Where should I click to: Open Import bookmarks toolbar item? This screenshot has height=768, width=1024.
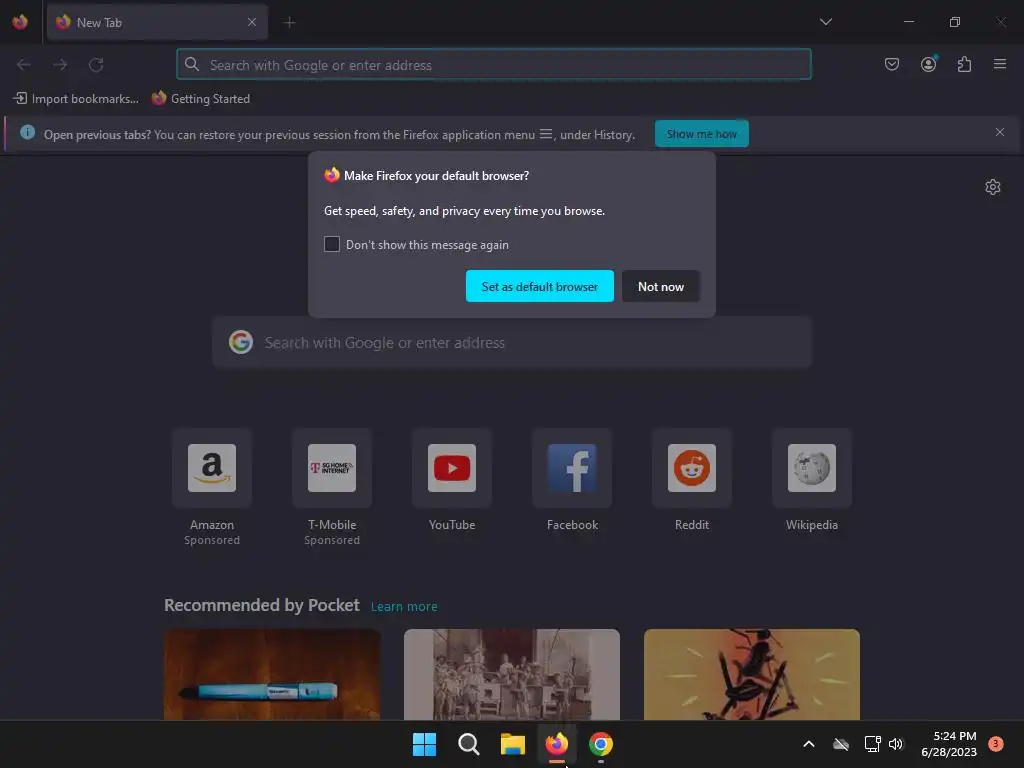point(76,99)
